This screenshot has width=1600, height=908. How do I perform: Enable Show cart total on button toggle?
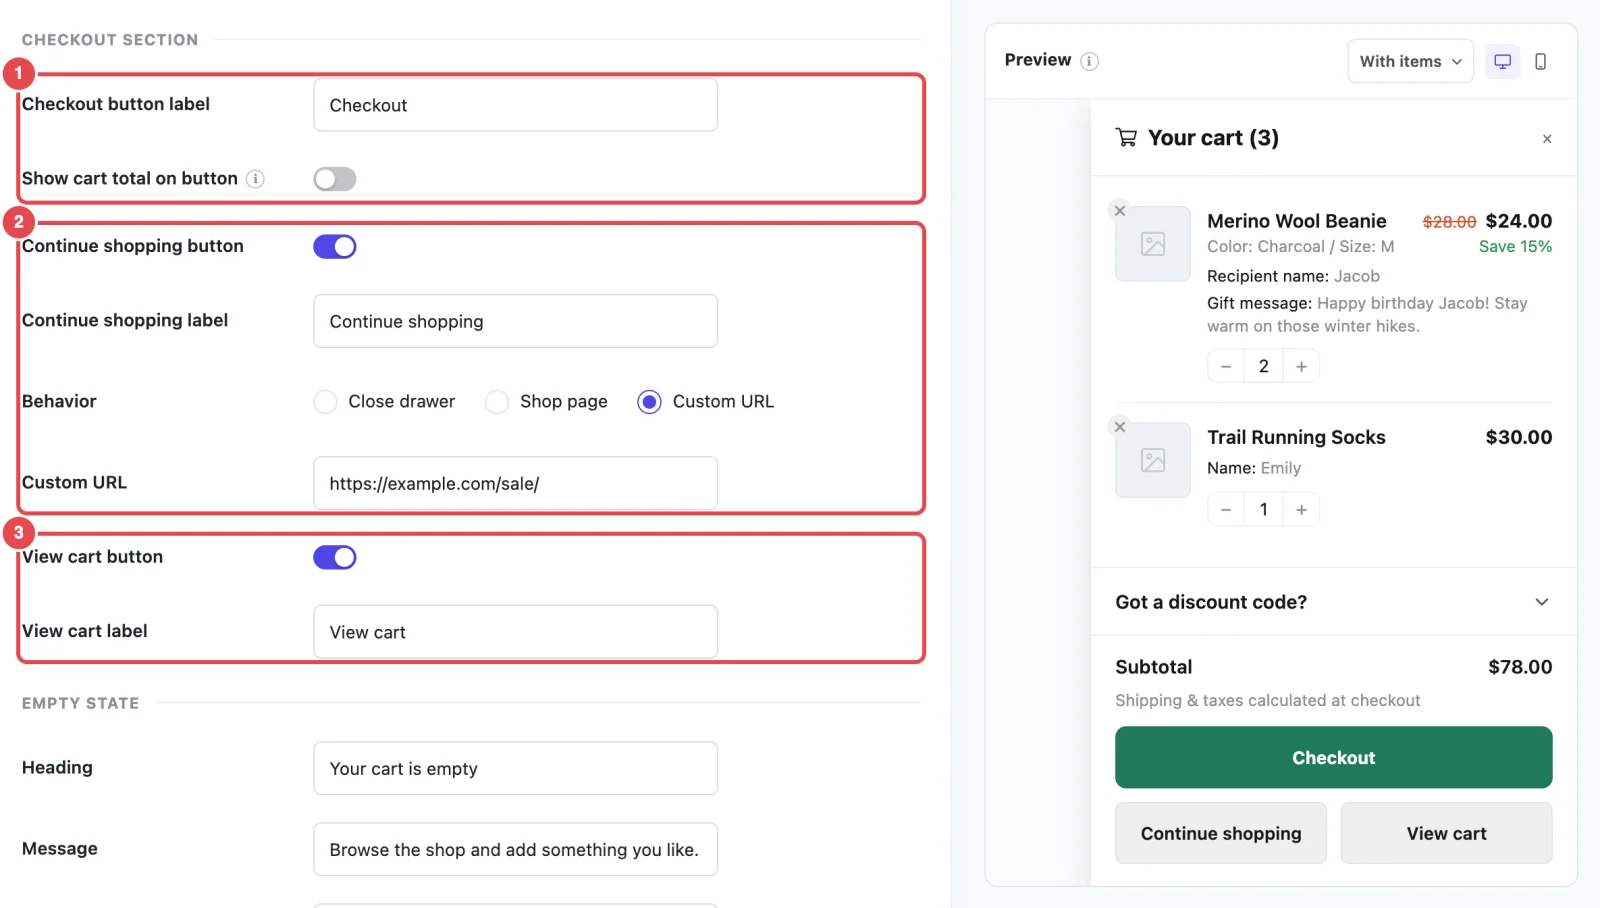335,179
